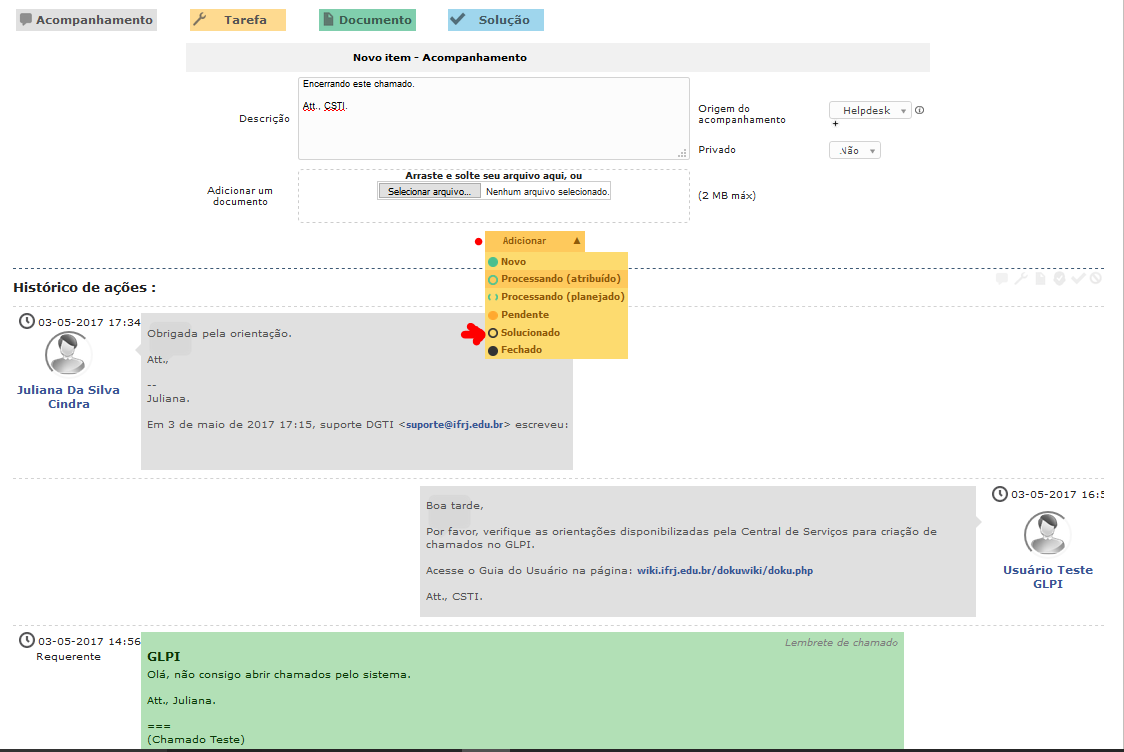1124x752 pixels.
Task: Click the reset filter circle-slash icon
Action: (1096, 279)
